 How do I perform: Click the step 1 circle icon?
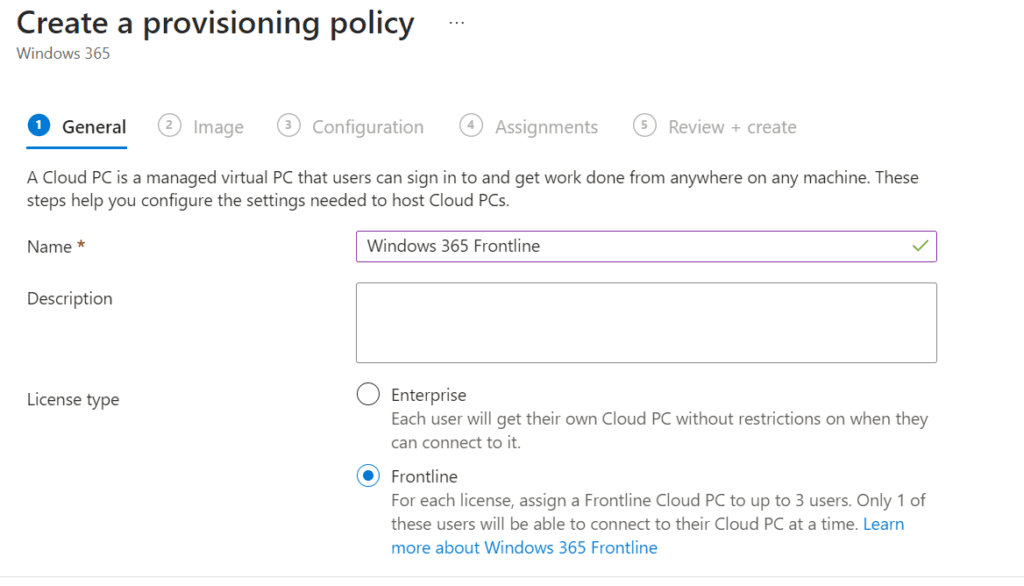point(39,125)
